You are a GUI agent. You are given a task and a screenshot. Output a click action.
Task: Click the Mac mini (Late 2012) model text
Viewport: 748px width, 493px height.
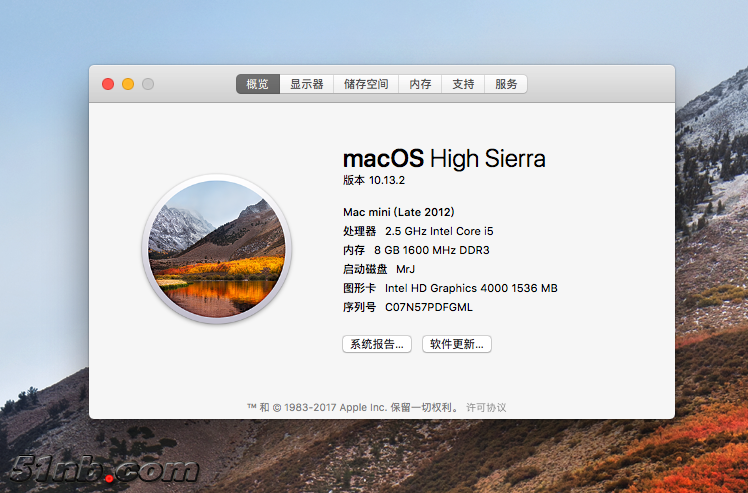(399, 212)
